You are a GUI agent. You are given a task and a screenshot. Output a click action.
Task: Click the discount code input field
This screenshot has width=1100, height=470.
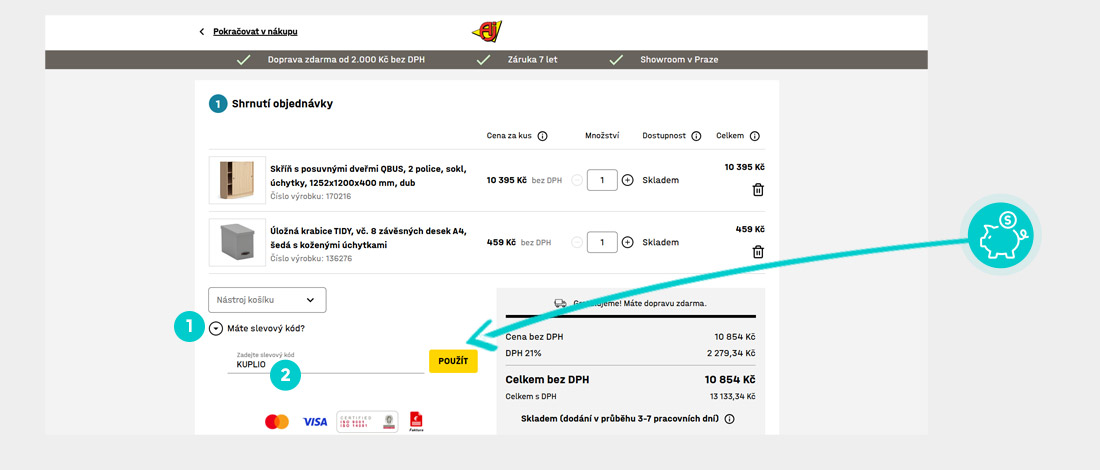click(x=325, y=364)
